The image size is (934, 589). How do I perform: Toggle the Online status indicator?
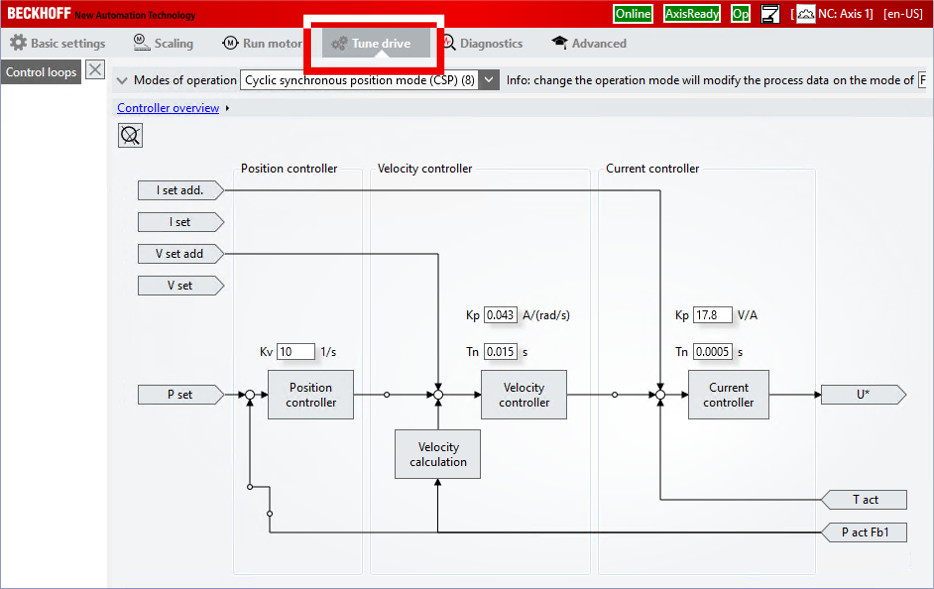633,14
